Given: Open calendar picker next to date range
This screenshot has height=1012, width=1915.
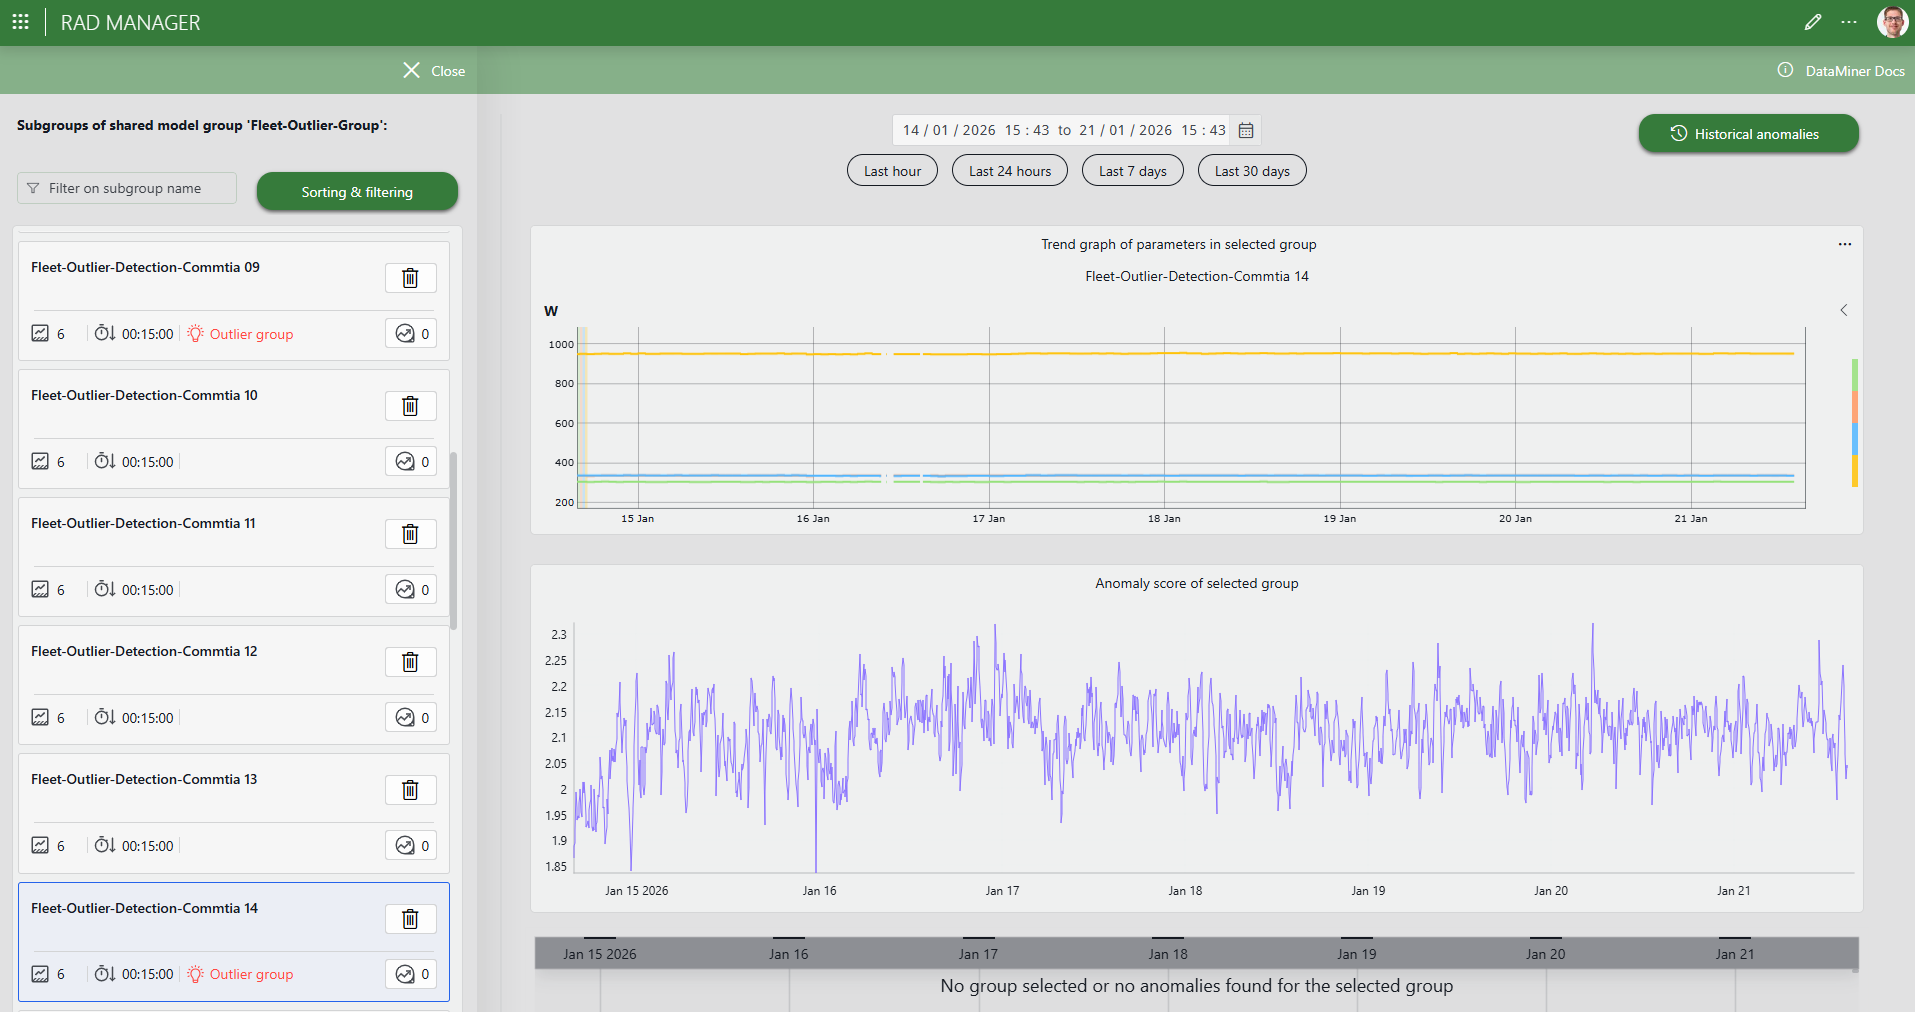Looking at the screenshot, I should pos(1246,130).
